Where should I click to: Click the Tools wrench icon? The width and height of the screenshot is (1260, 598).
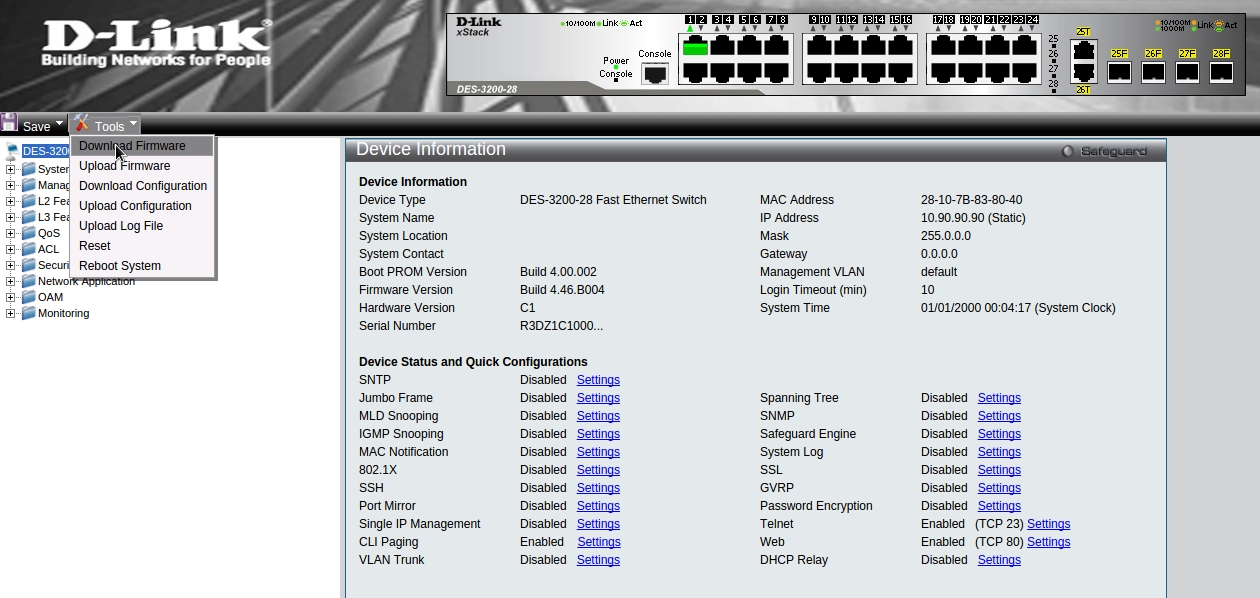(x=82, y=123)
